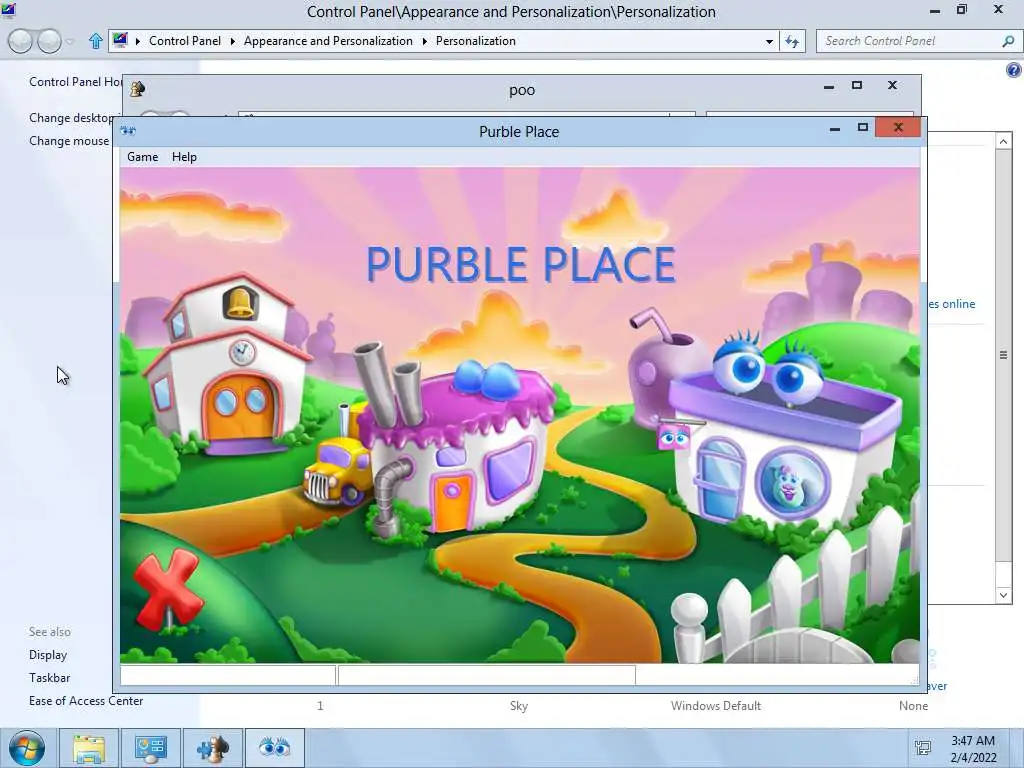The image size is (1024, 768).
Task: Open Change mouse pointers link
Action: pos(69,140)
